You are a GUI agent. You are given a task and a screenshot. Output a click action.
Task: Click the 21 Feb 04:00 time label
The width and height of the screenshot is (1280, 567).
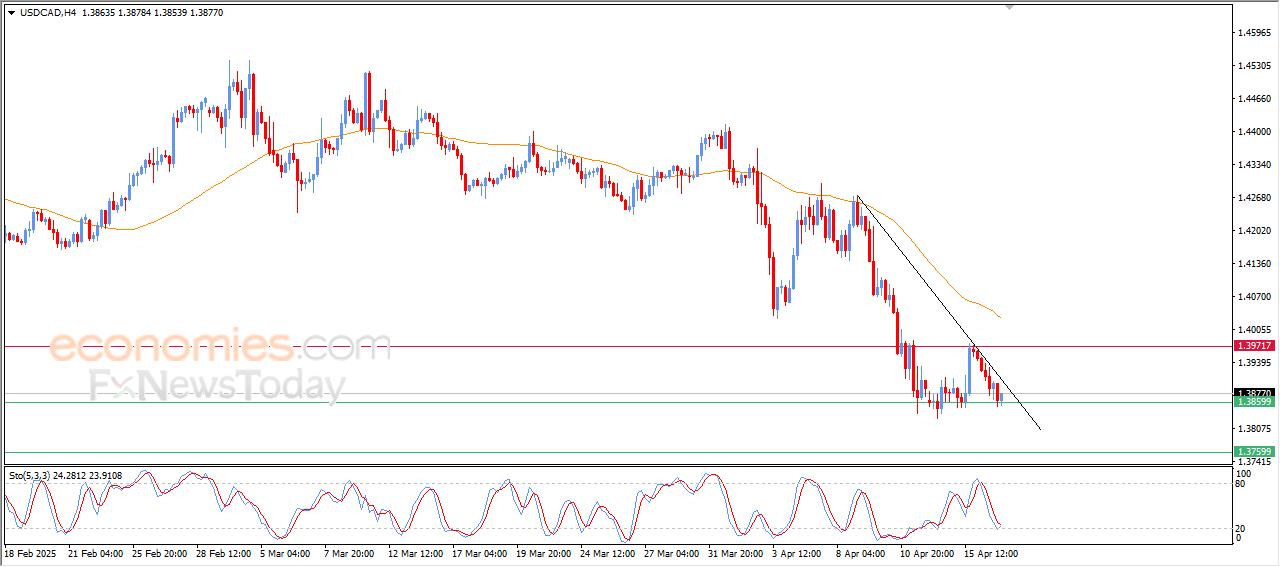(97, 553)
